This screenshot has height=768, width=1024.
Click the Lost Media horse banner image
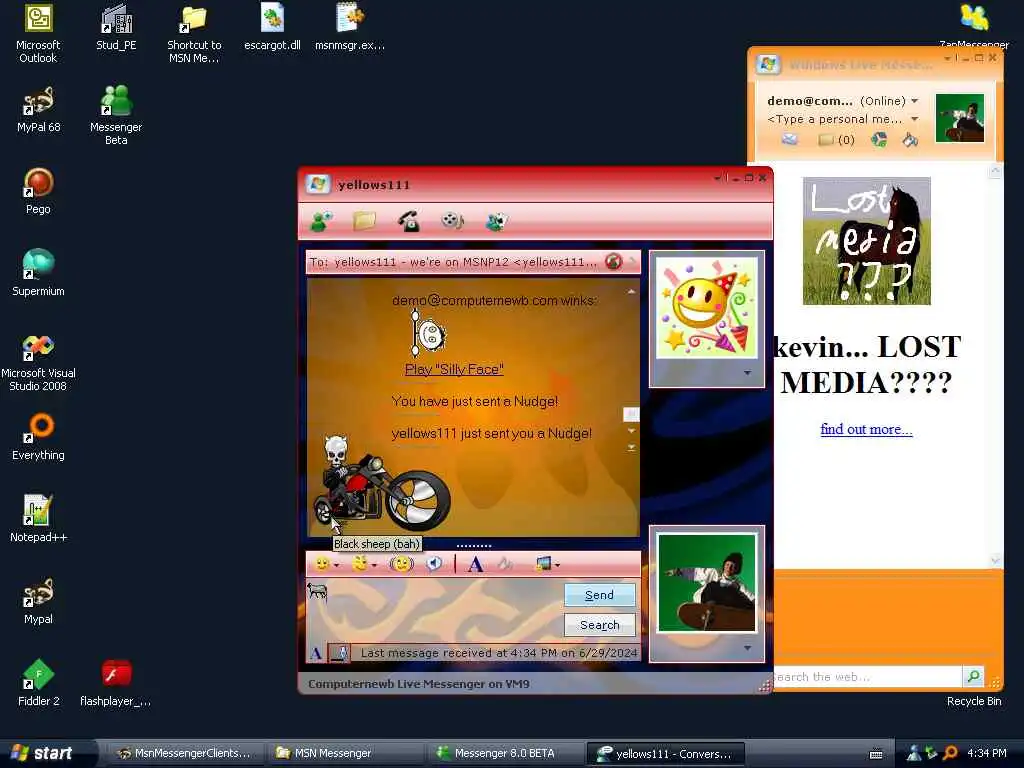(867, 241)
